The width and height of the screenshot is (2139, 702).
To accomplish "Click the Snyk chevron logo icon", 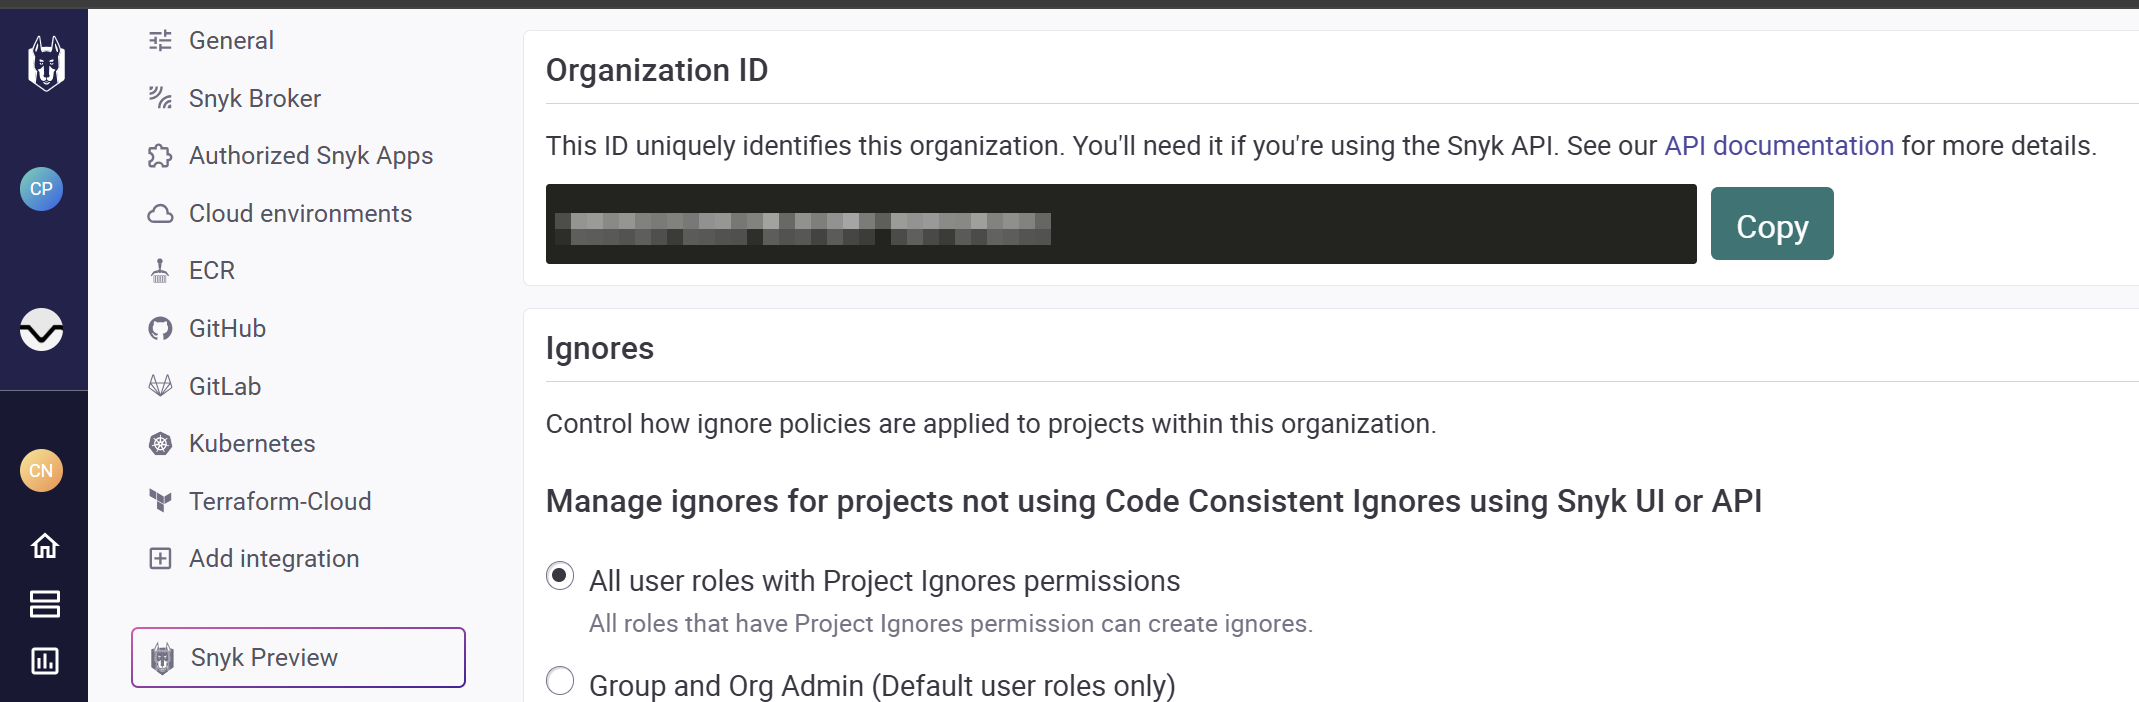I will pyautogui.click(x=41, y=330).
